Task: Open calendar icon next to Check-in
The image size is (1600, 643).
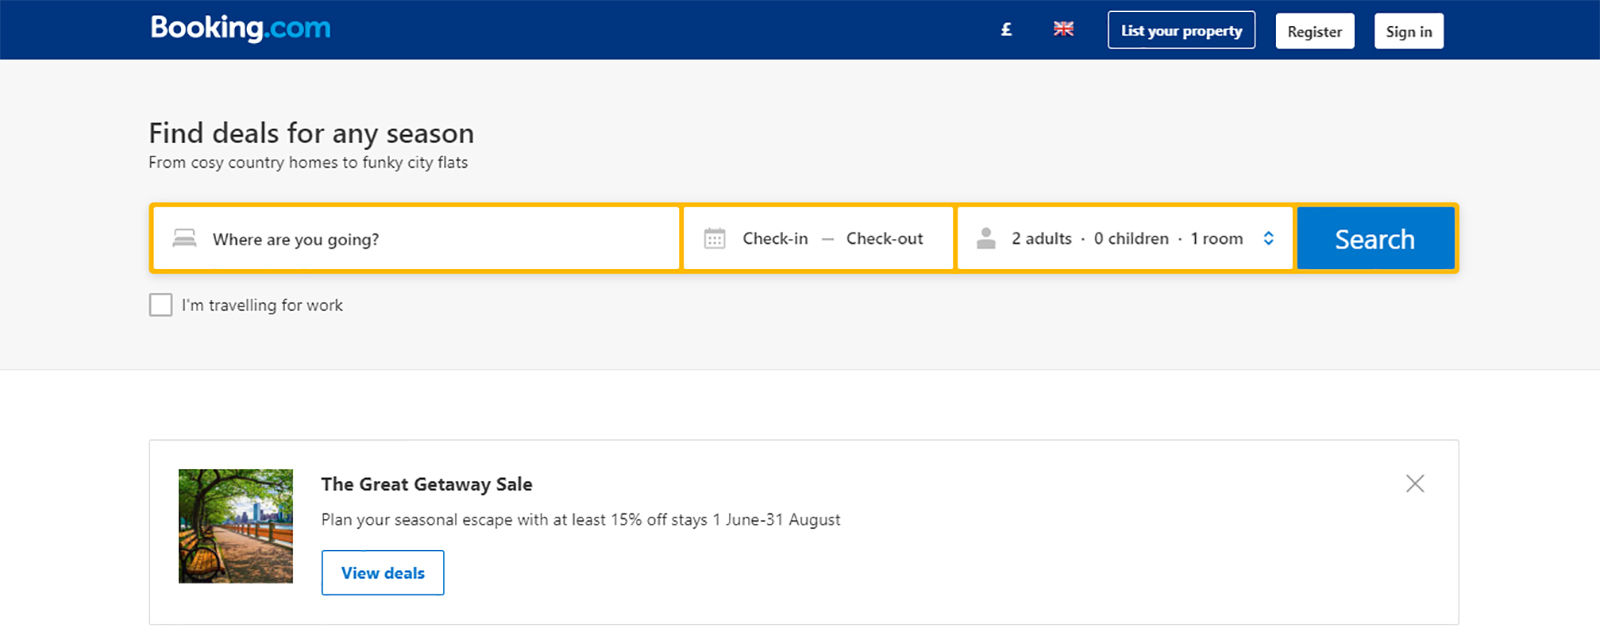Action: [x=714, y=238]
